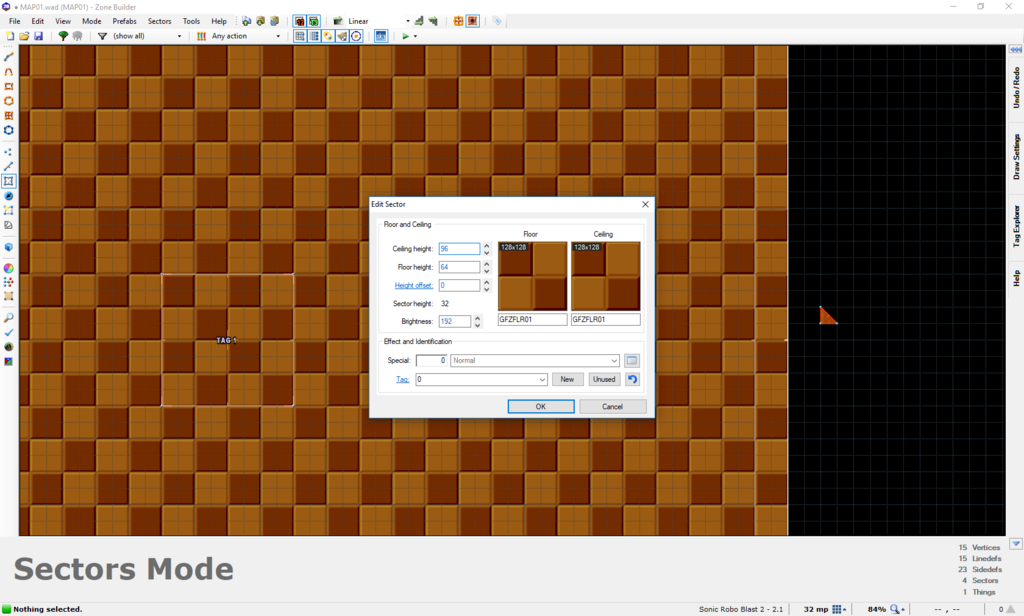Open the 'Any action' linedef filter dropdown
Viewport: 1024px width, 616px height.
[278, 36]
